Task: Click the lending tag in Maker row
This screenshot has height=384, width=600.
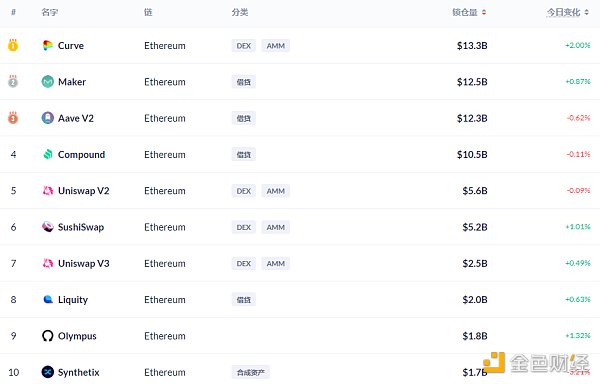Action: tap(244, 82)
